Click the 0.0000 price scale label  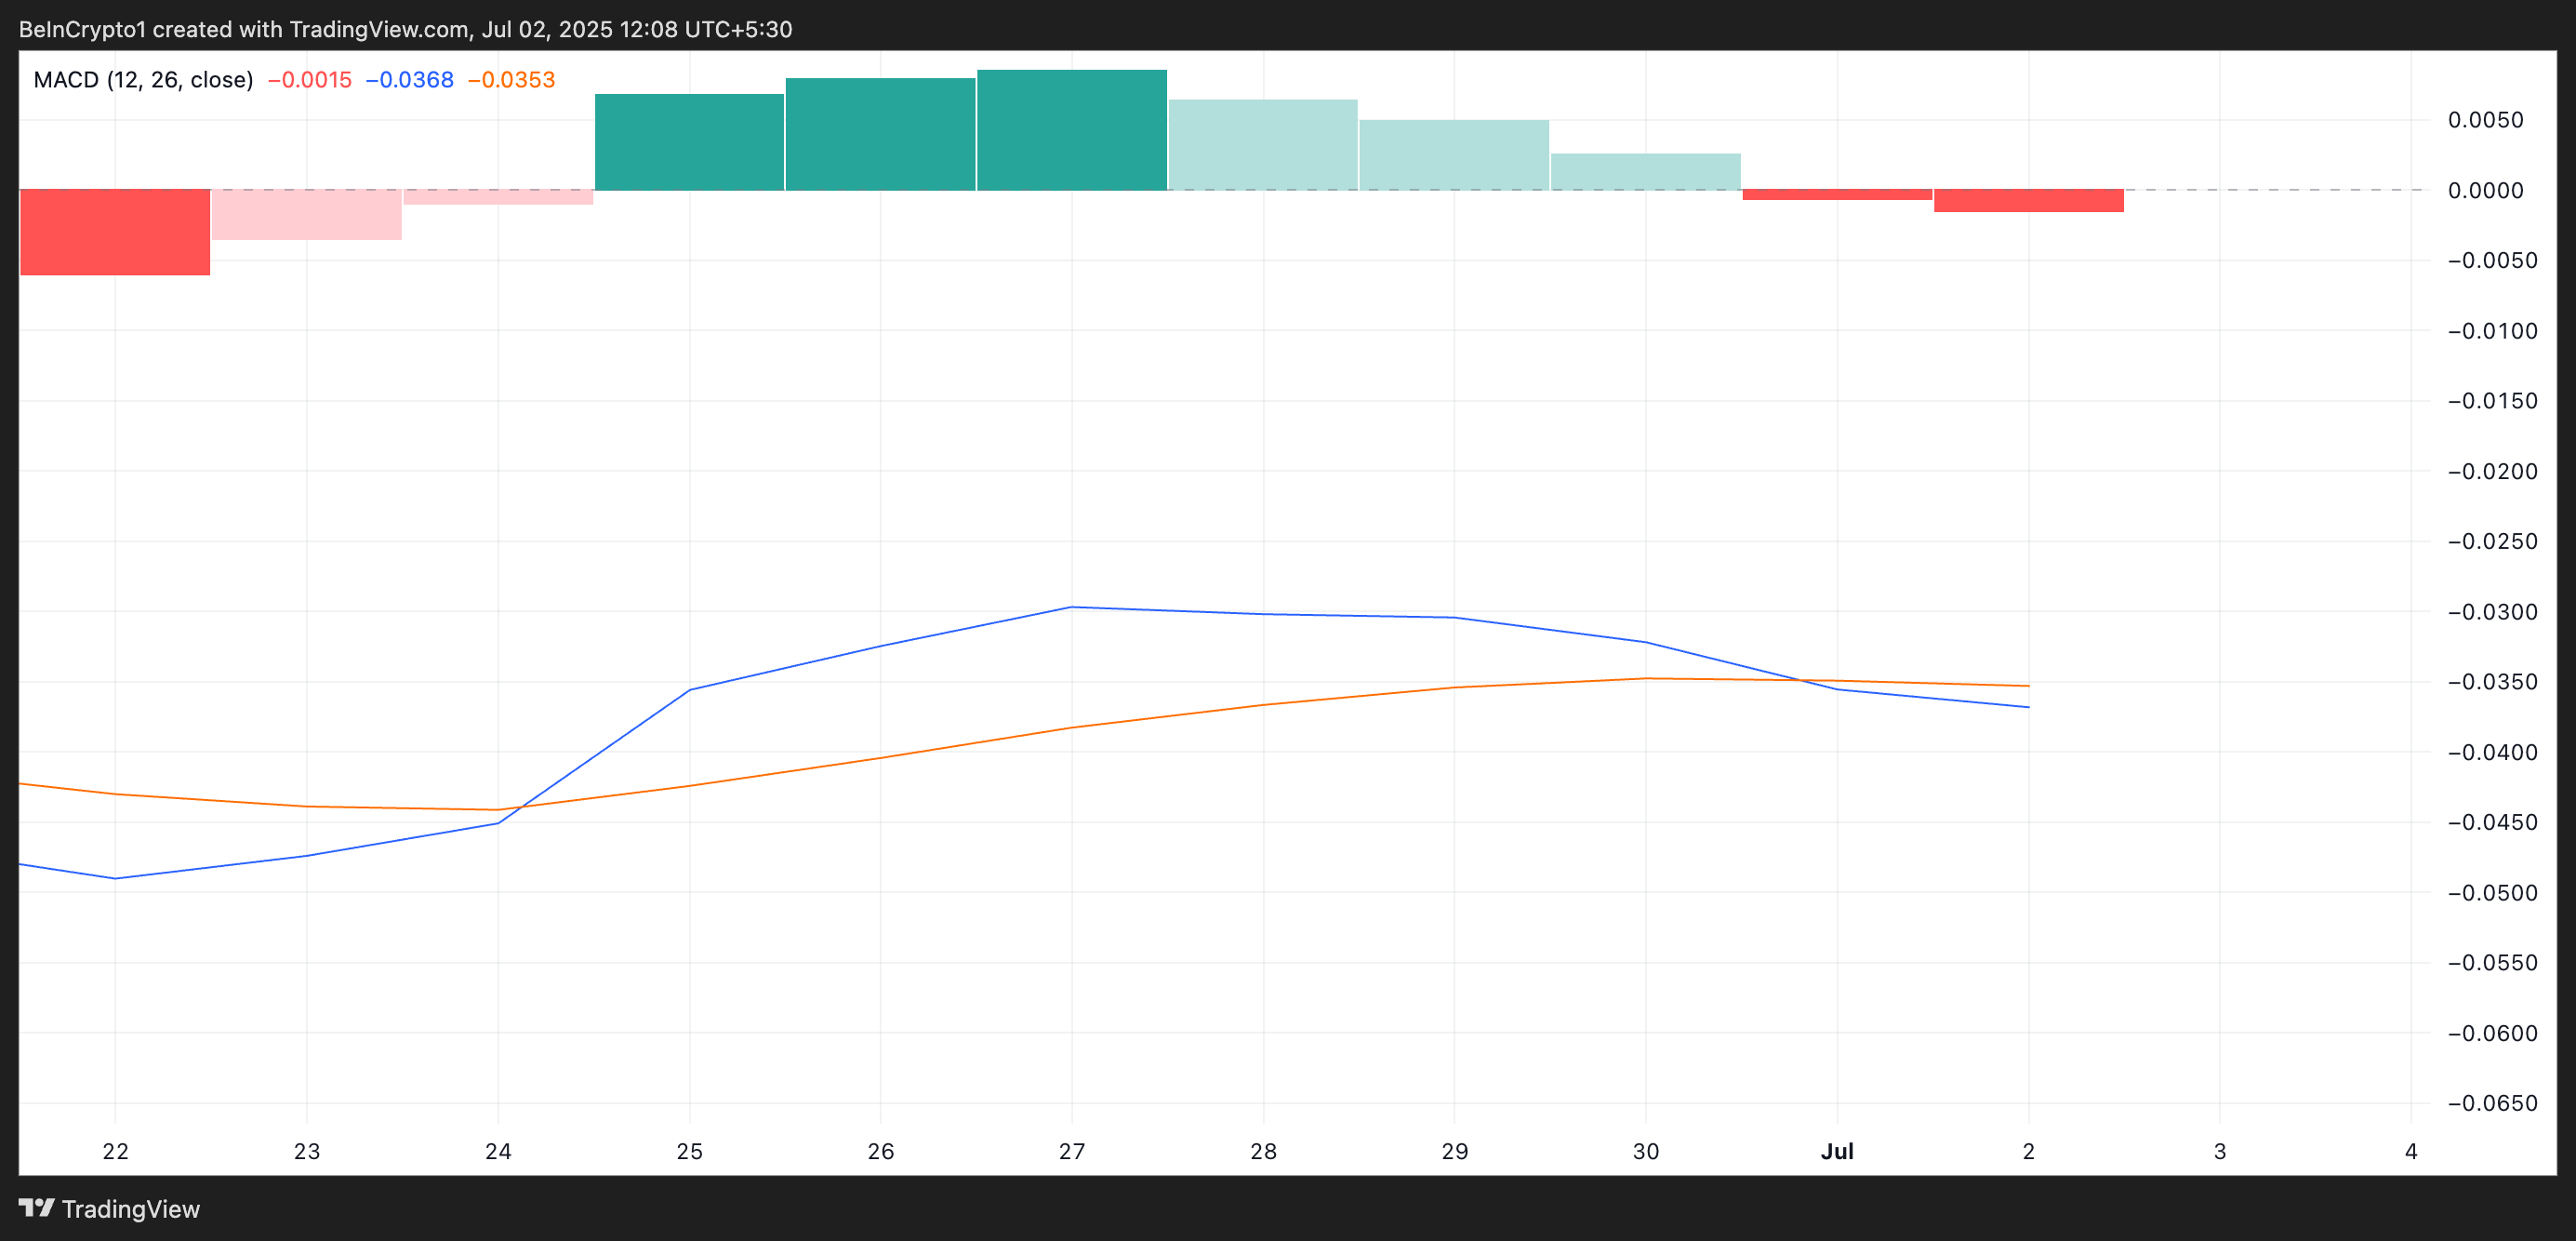(x=2485, y=190)
